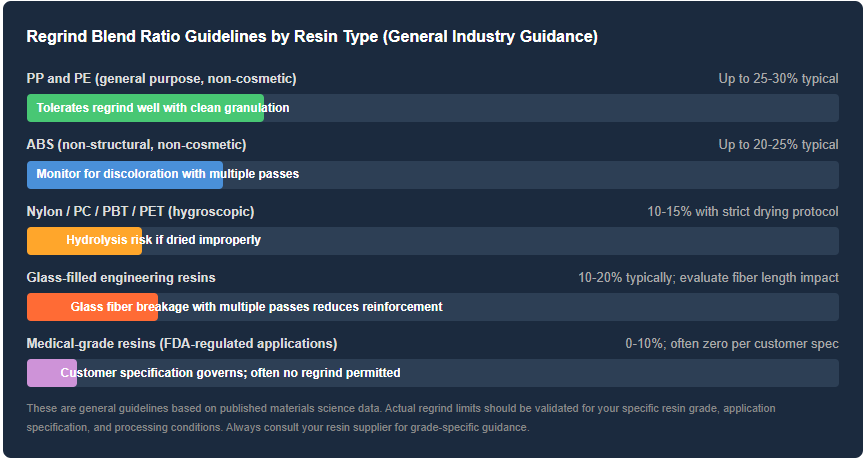Click '10-20% typically; evaluate fiber length impact'

(708, 277)
